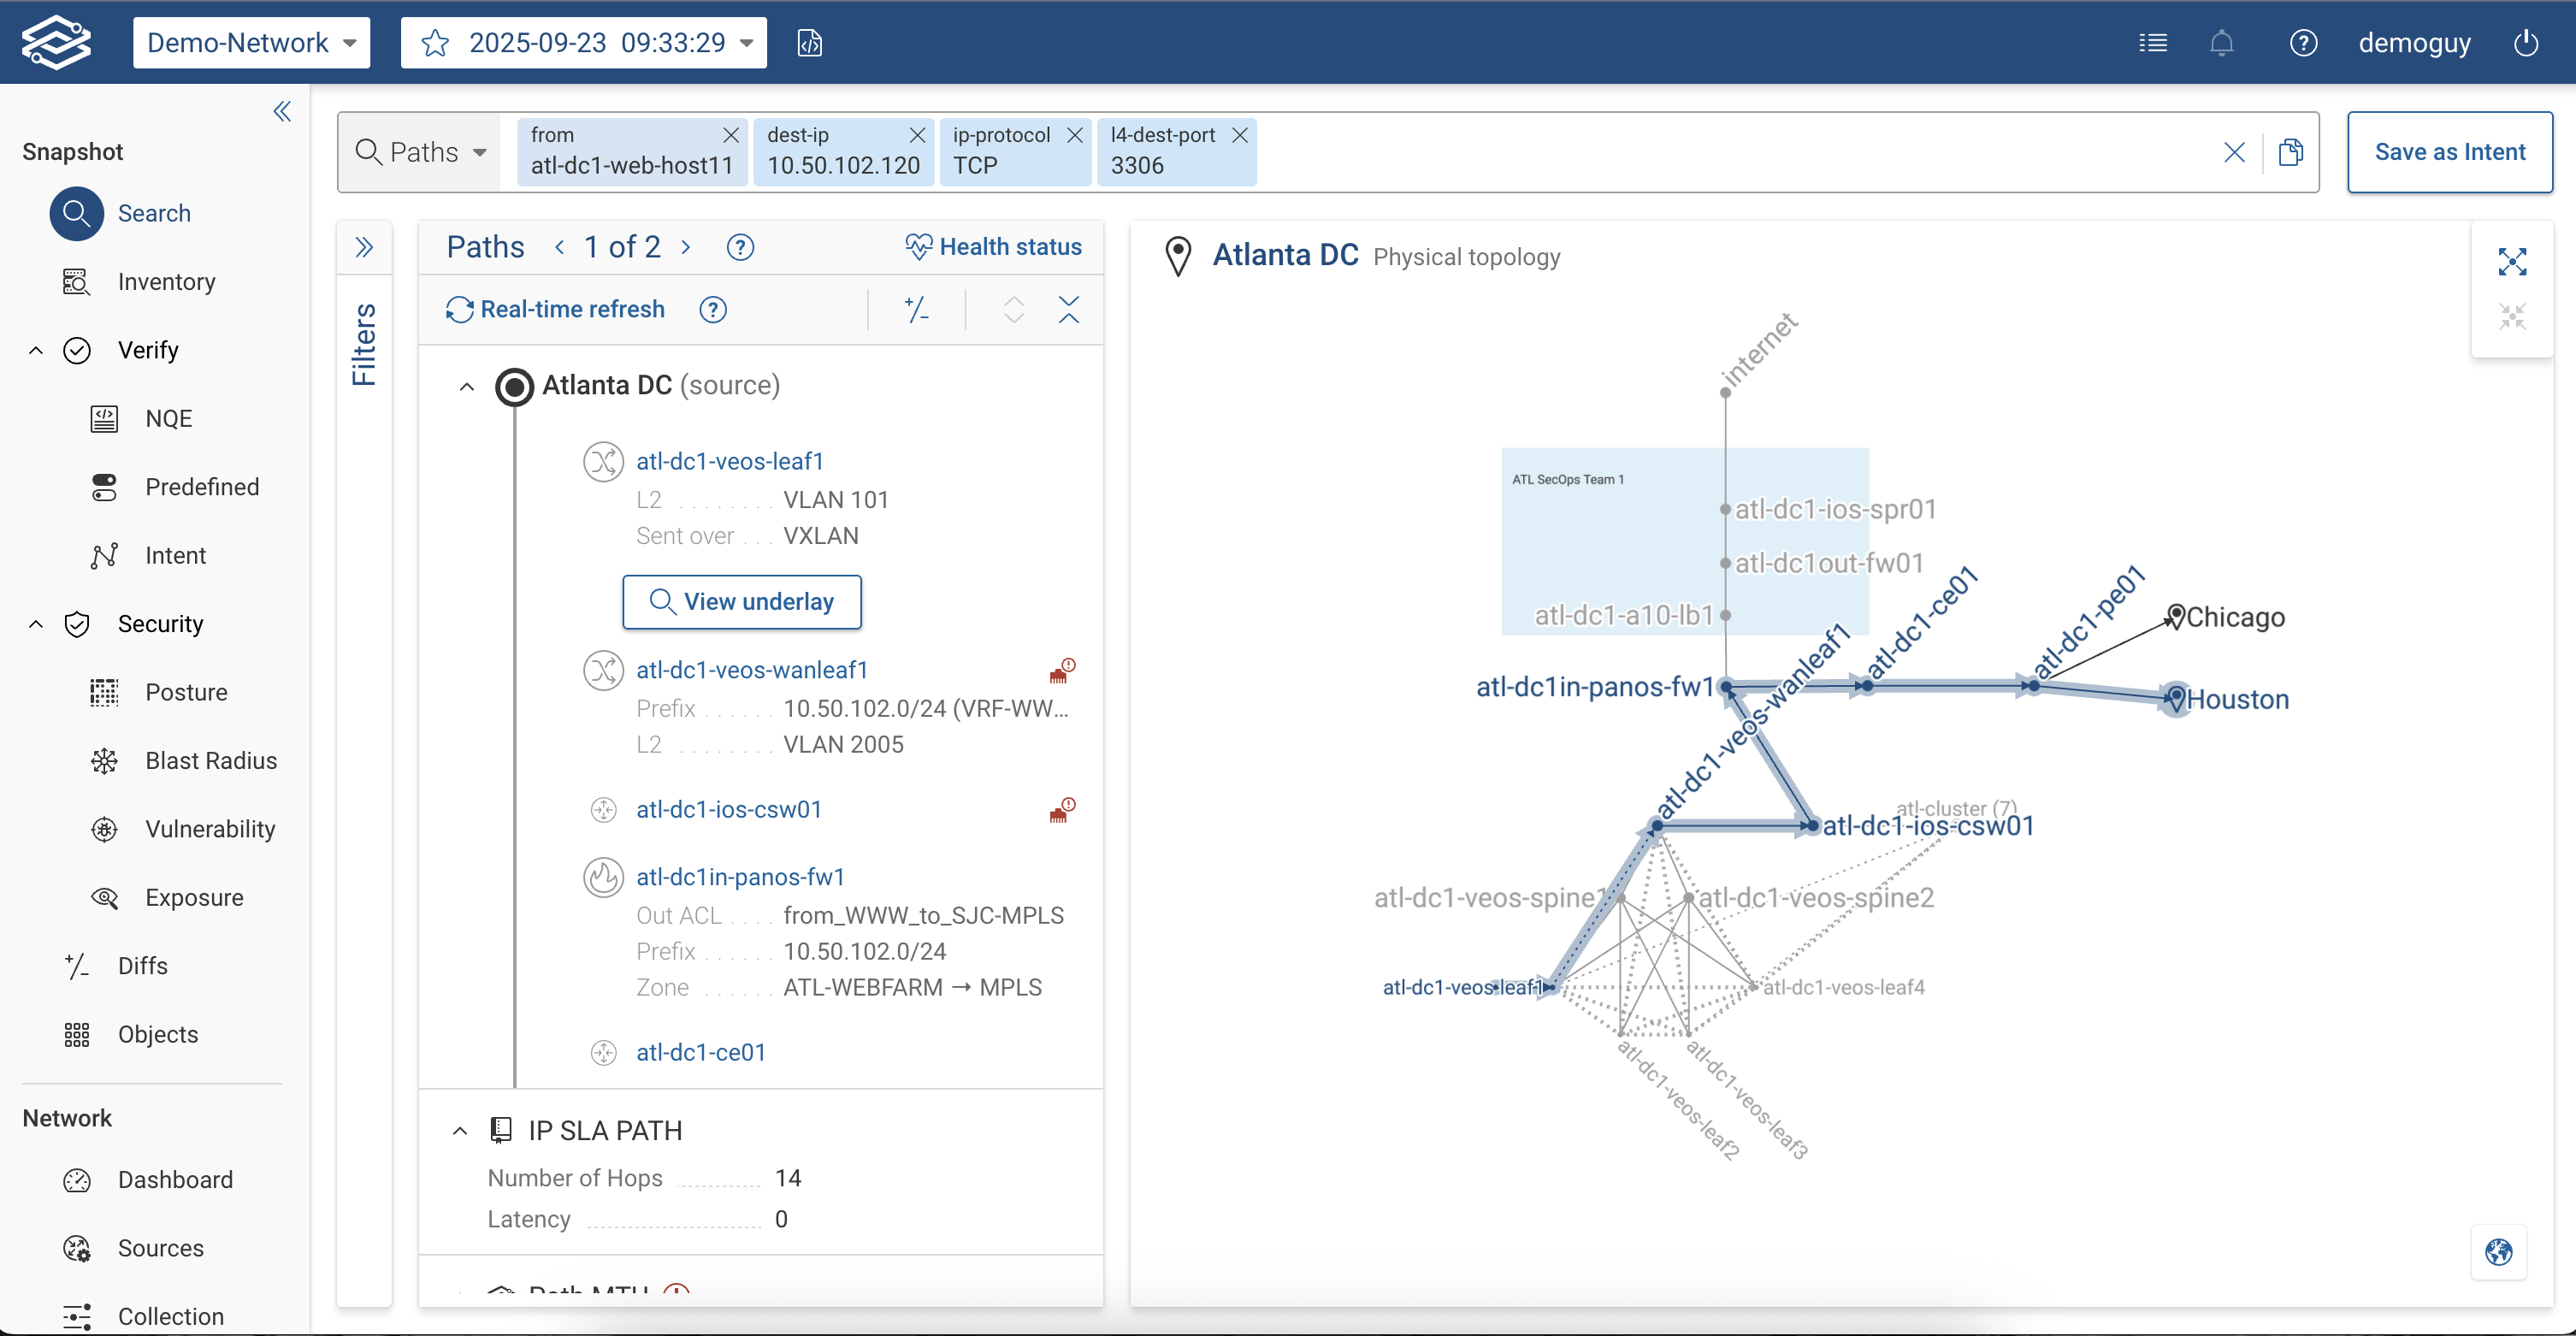Toggle the Health status view
2576x1336 pixels.
[993, 246]
